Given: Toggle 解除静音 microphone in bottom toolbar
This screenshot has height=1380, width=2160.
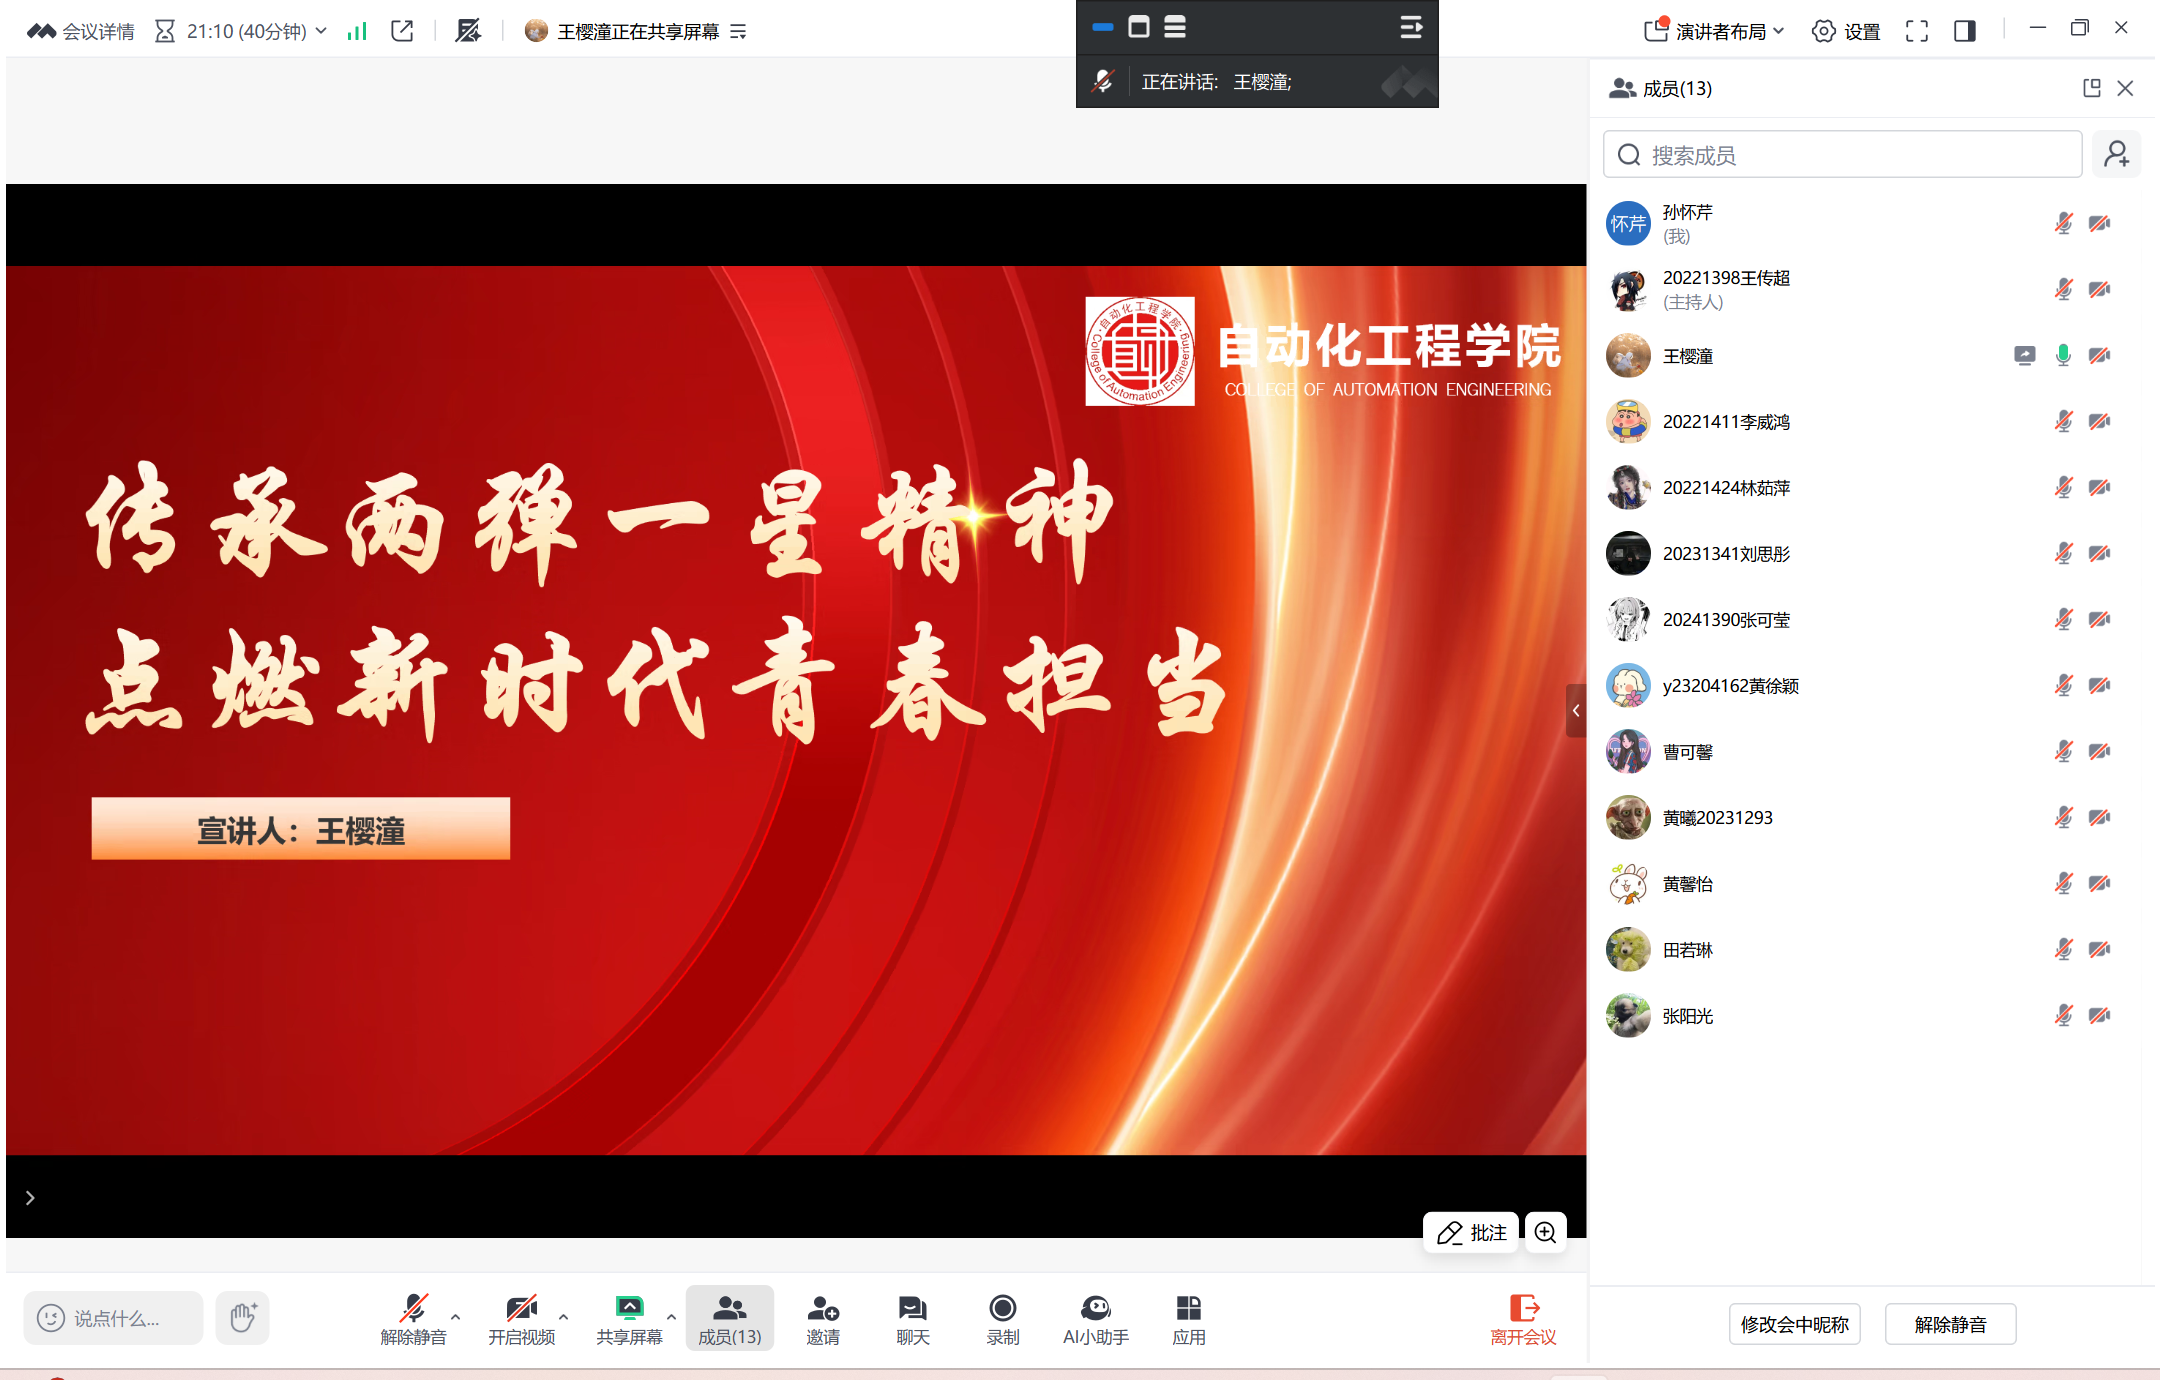Looking at the screenshot, I should pyautogui.click(x=413, y=1318).
